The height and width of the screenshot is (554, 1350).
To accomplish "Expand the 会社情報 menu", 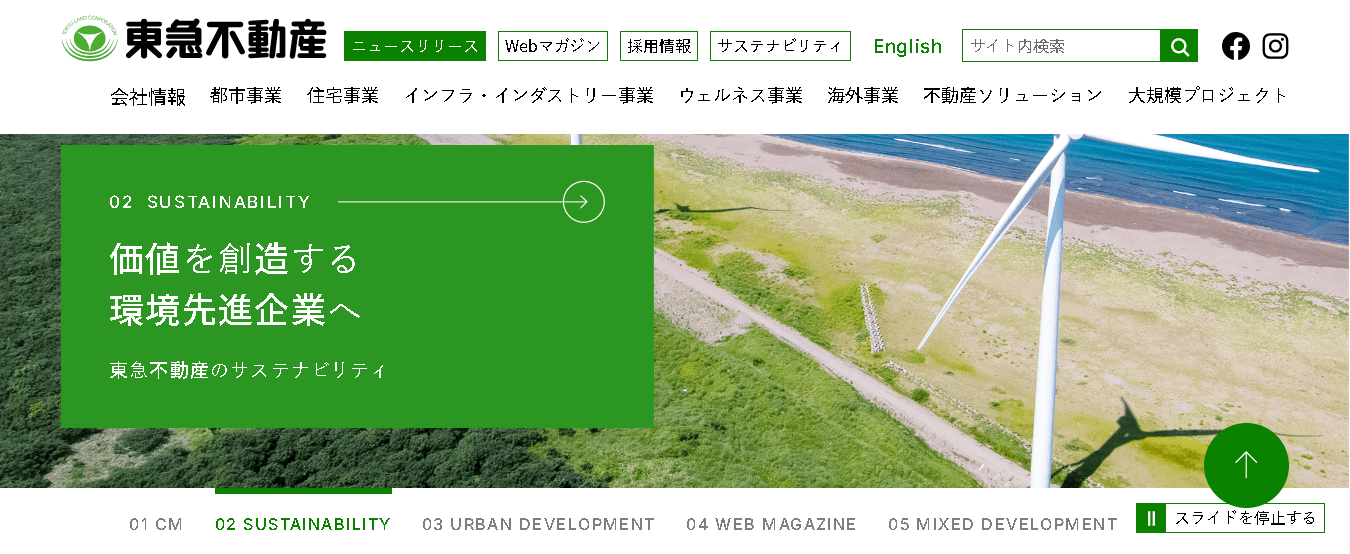I will point(148,96).
